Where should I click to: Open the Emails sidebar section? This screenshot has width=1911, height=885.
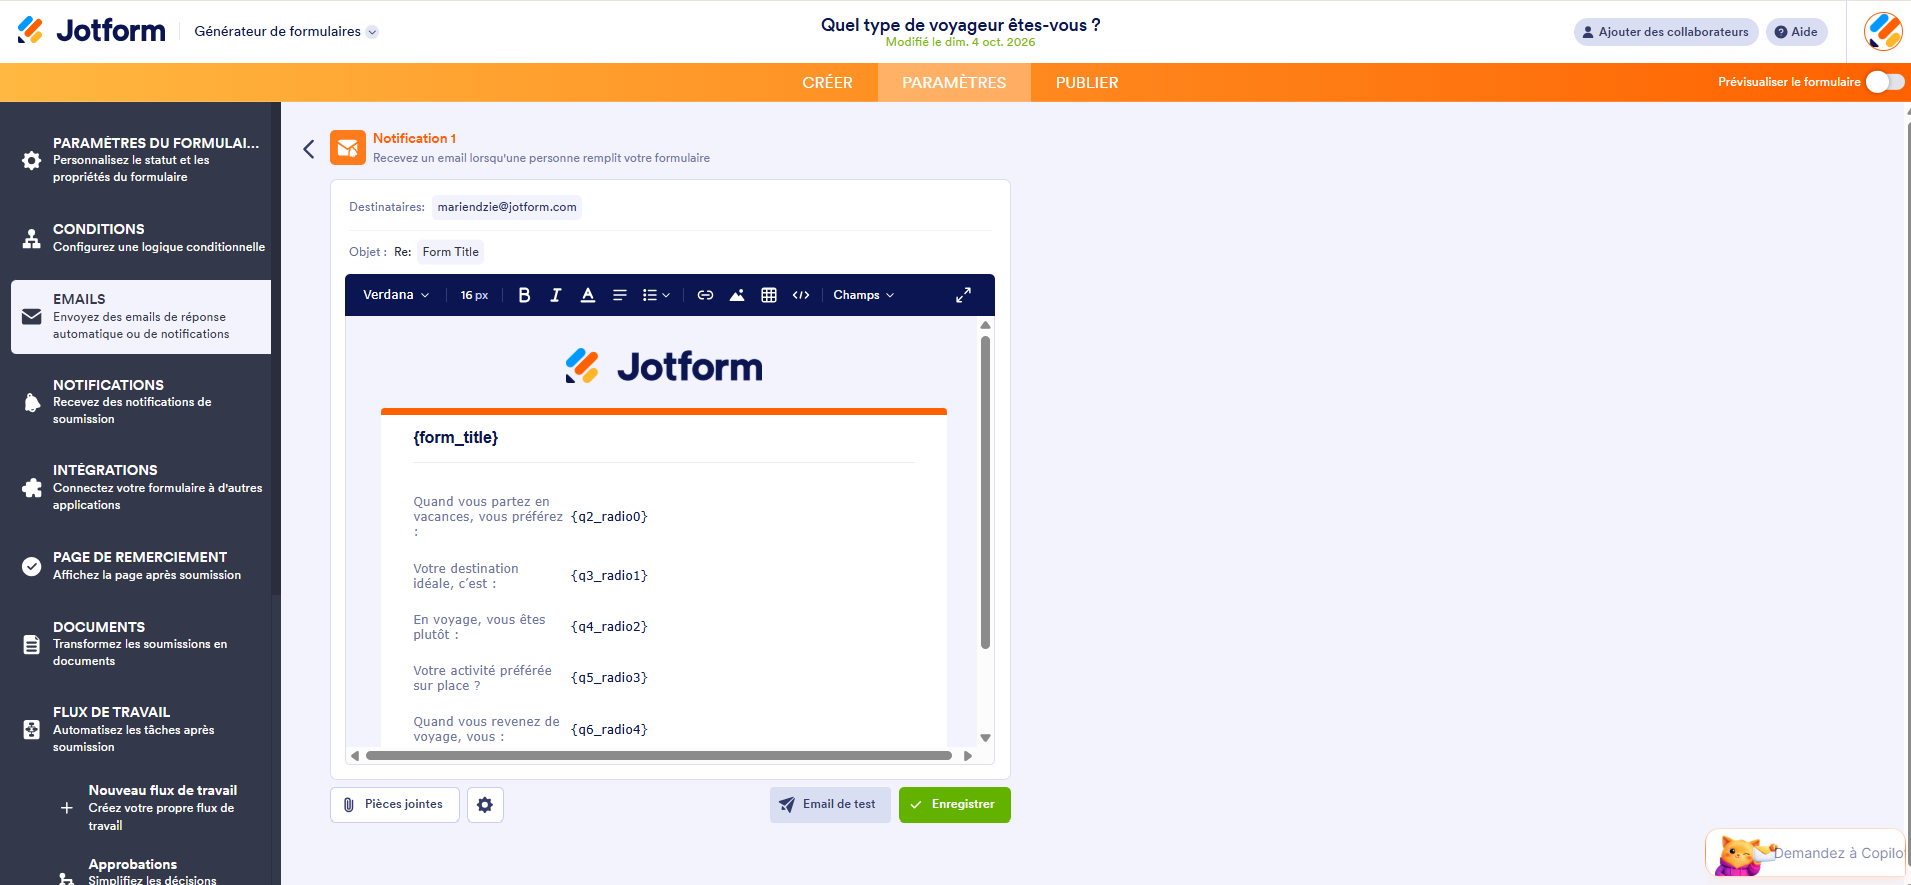(x=141, y=317)
